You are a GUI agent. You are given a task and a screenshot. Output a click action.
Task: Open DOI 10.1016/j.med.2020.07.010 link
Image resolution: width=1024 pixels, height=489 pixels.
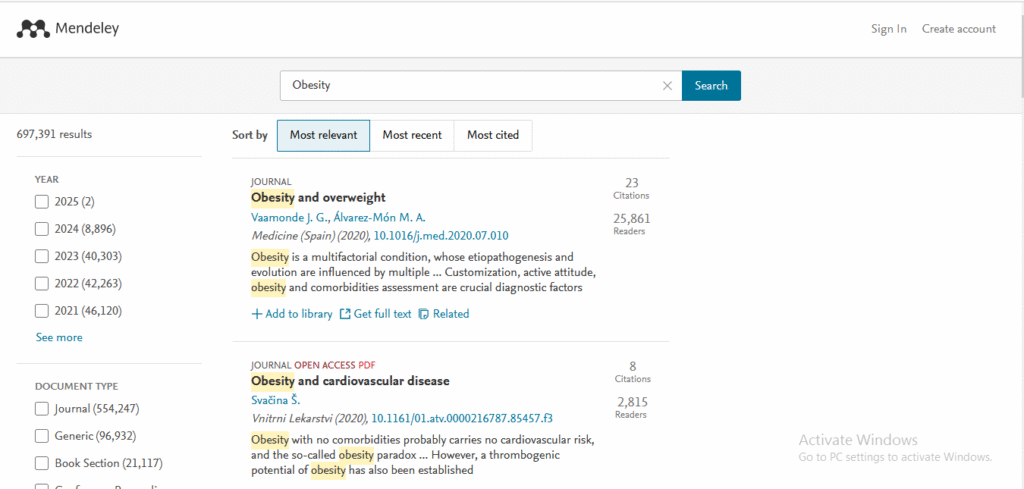(x=441, y=236)
